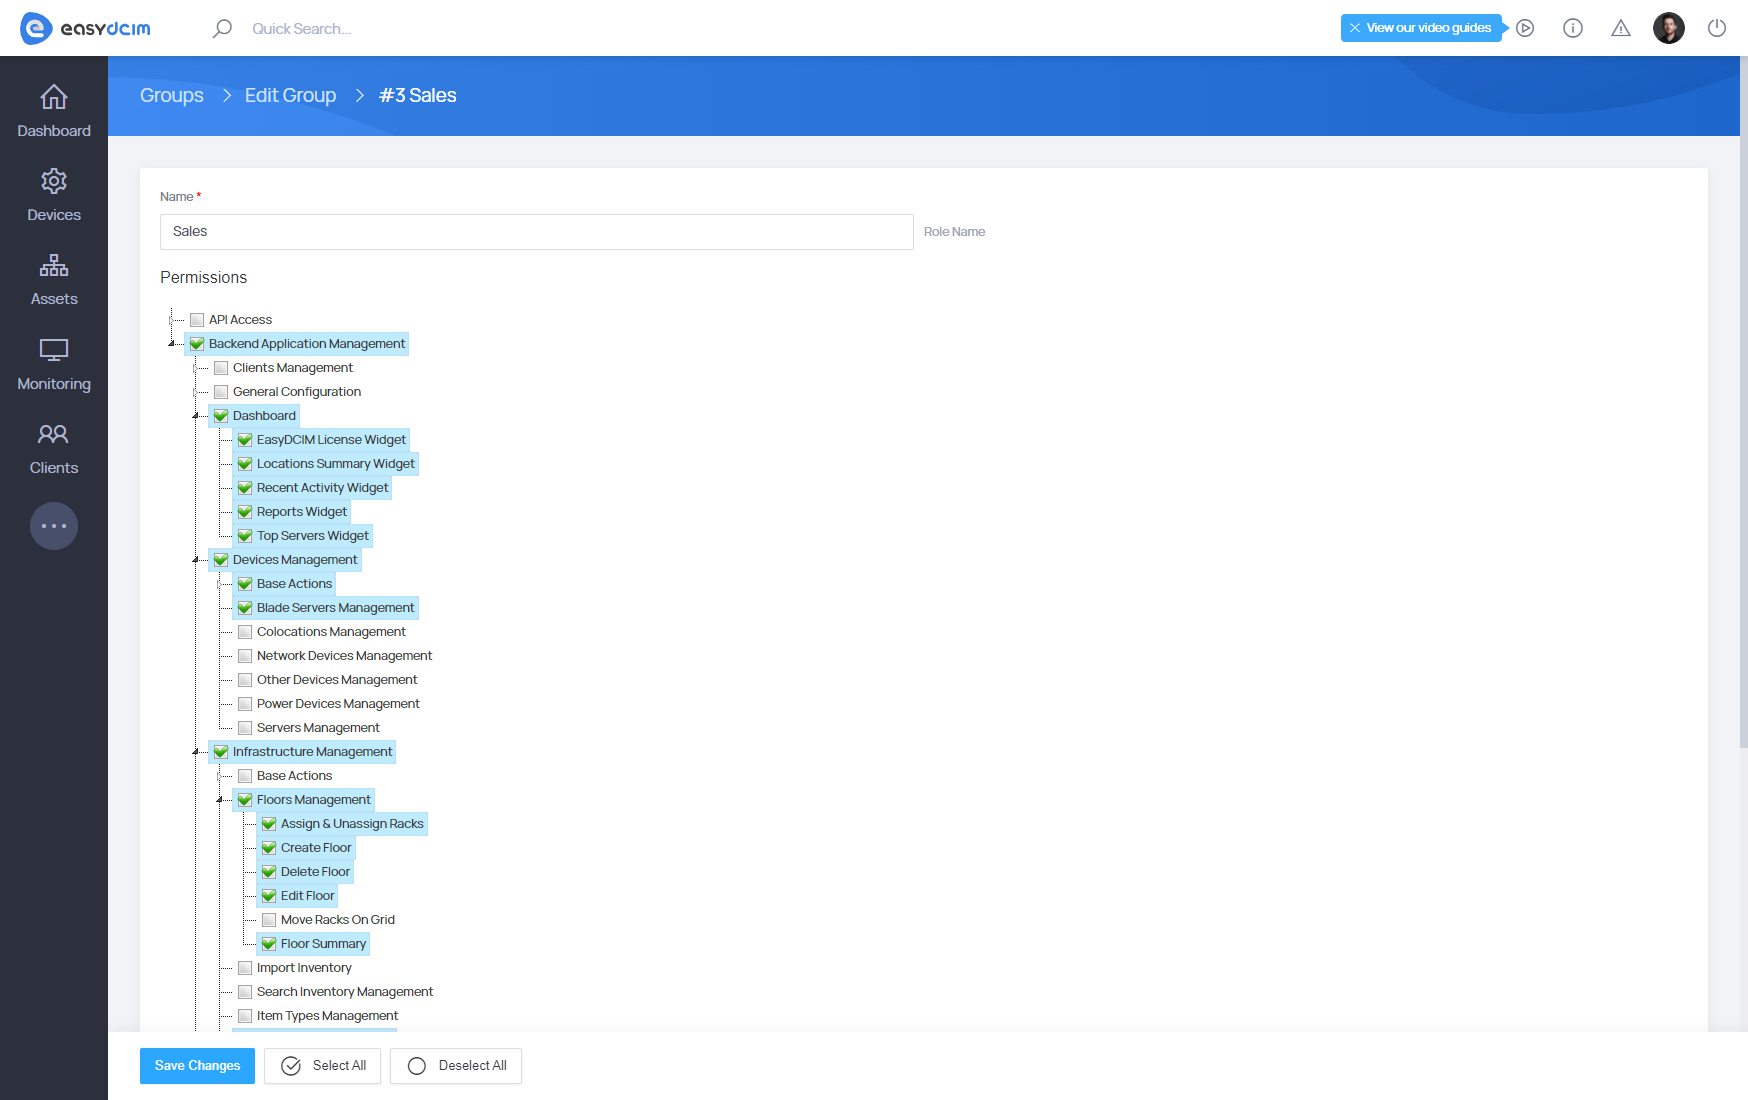Open the Devices sidebar gear icon
This screenshot has width=1748, height=1100.
coord(54,181)
